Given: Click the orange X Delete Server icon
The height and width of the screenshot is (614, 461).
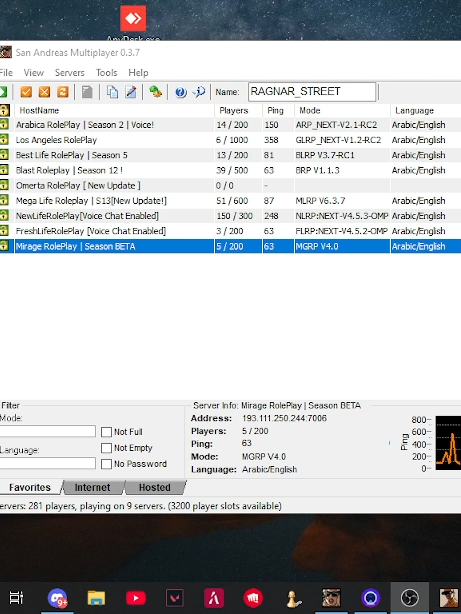Looking at the screenshot, I should pyautogui.click(x=45, y=92).
